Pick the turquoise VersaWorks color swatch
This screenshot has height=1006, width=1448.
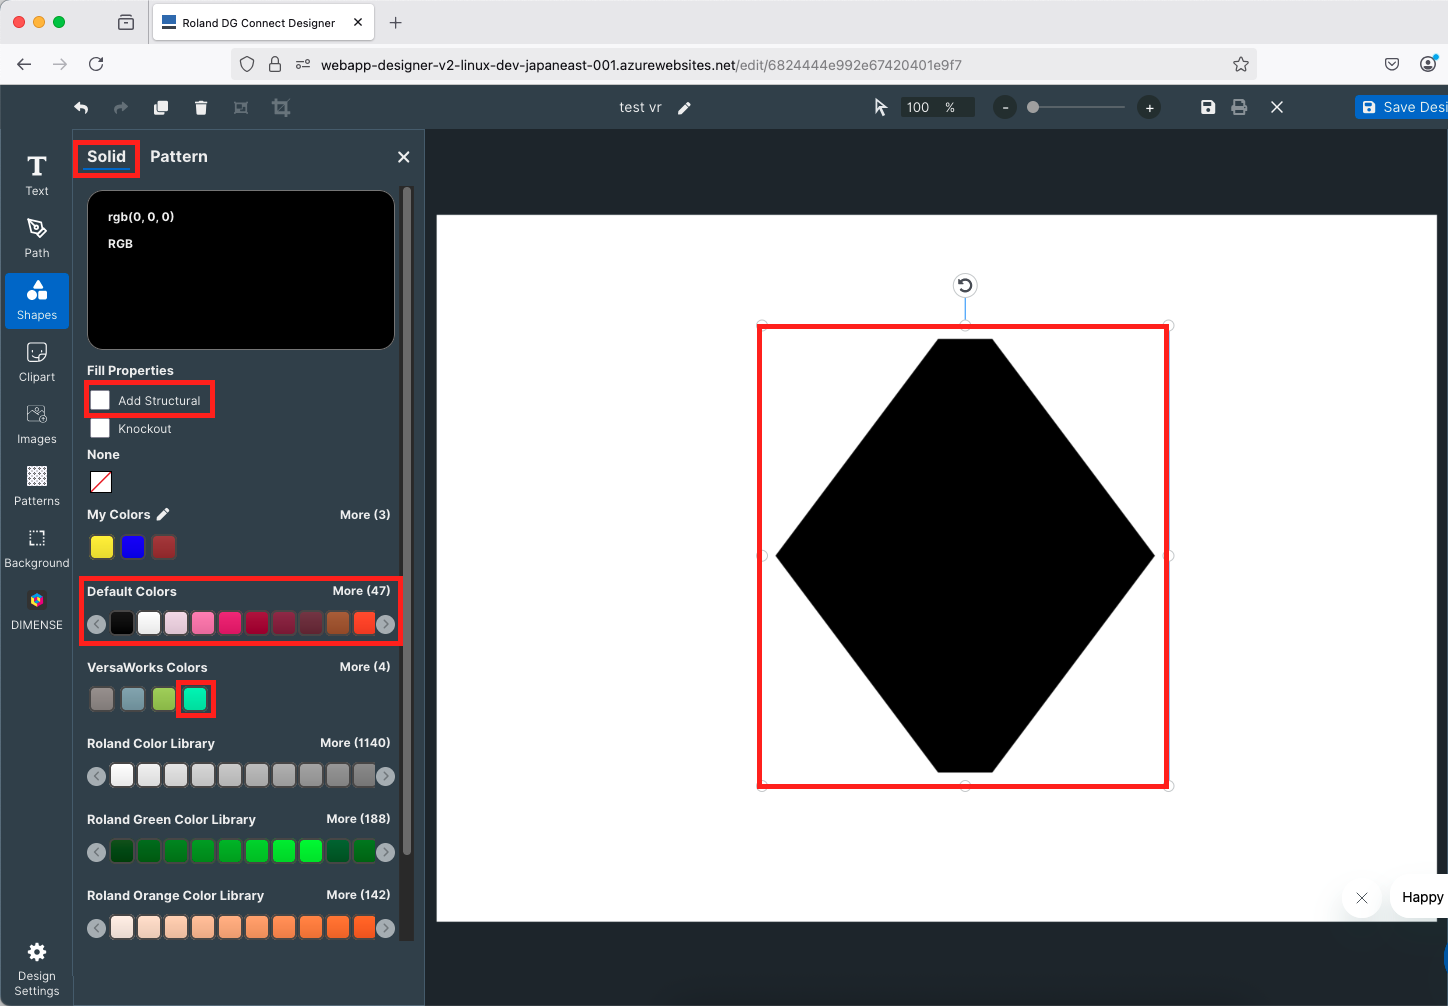195,699
